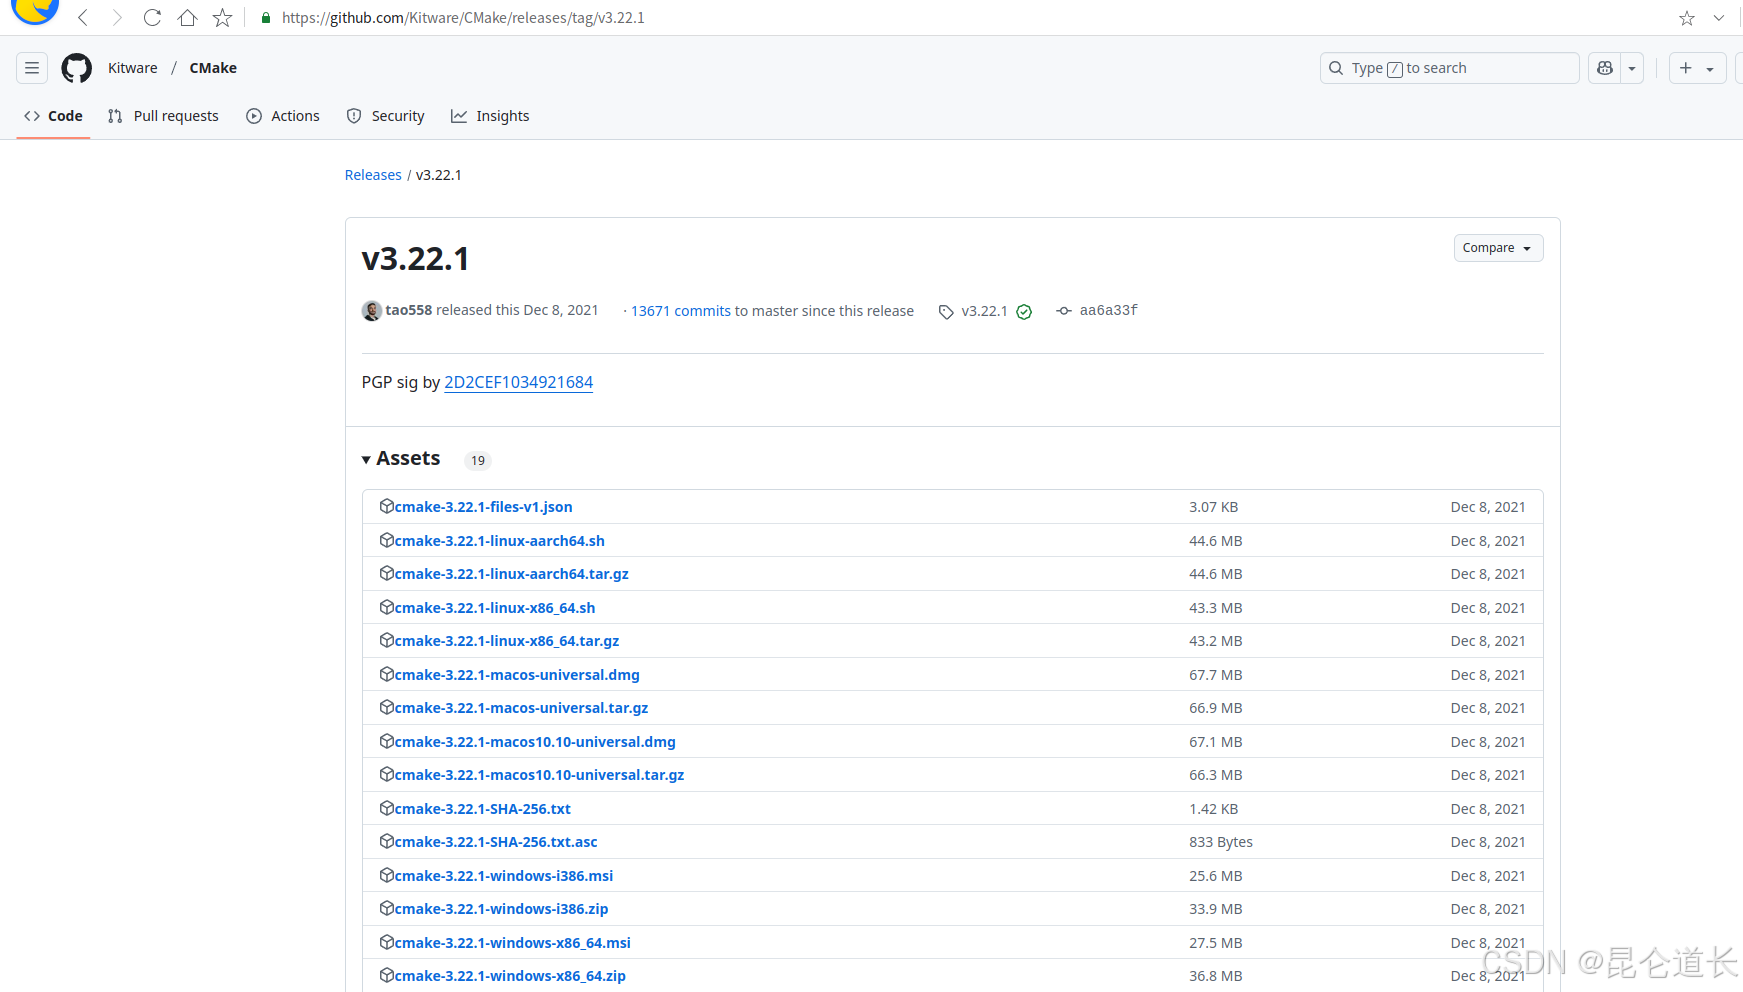
Task: Download cmake-3.22.1-windows-x86_64.zip
Action: [510, 976]
